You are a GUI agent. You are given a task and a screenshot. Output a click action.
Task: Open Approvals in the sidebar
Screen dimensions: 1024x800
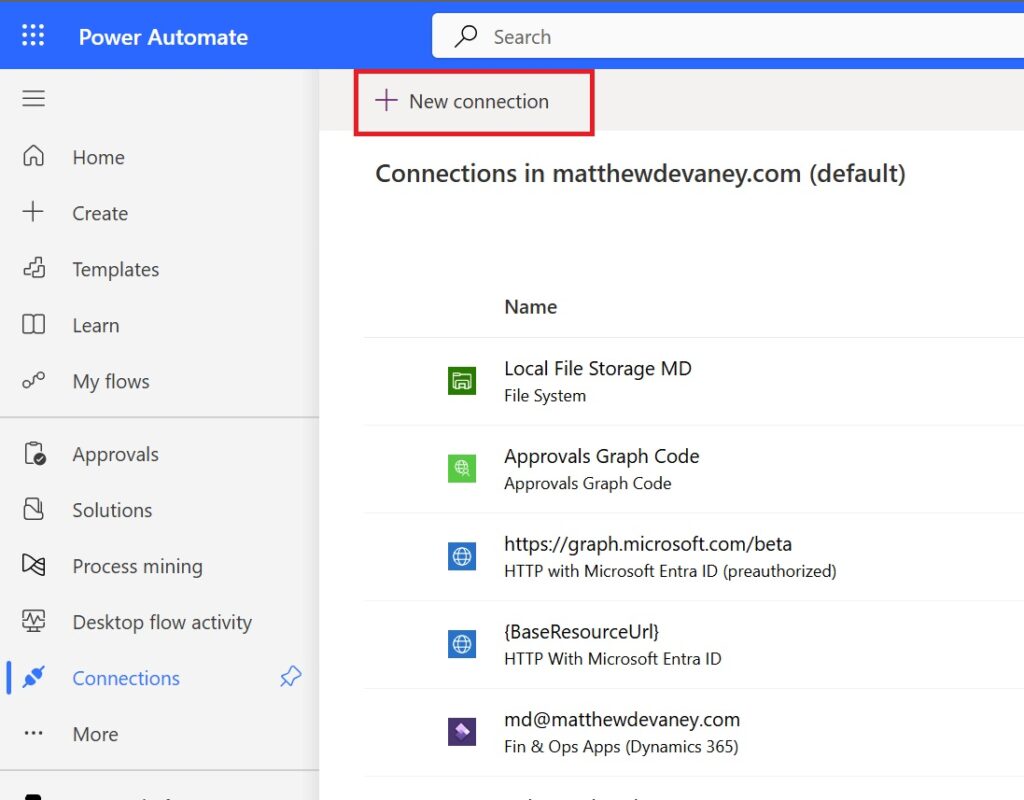click(116, 455)
